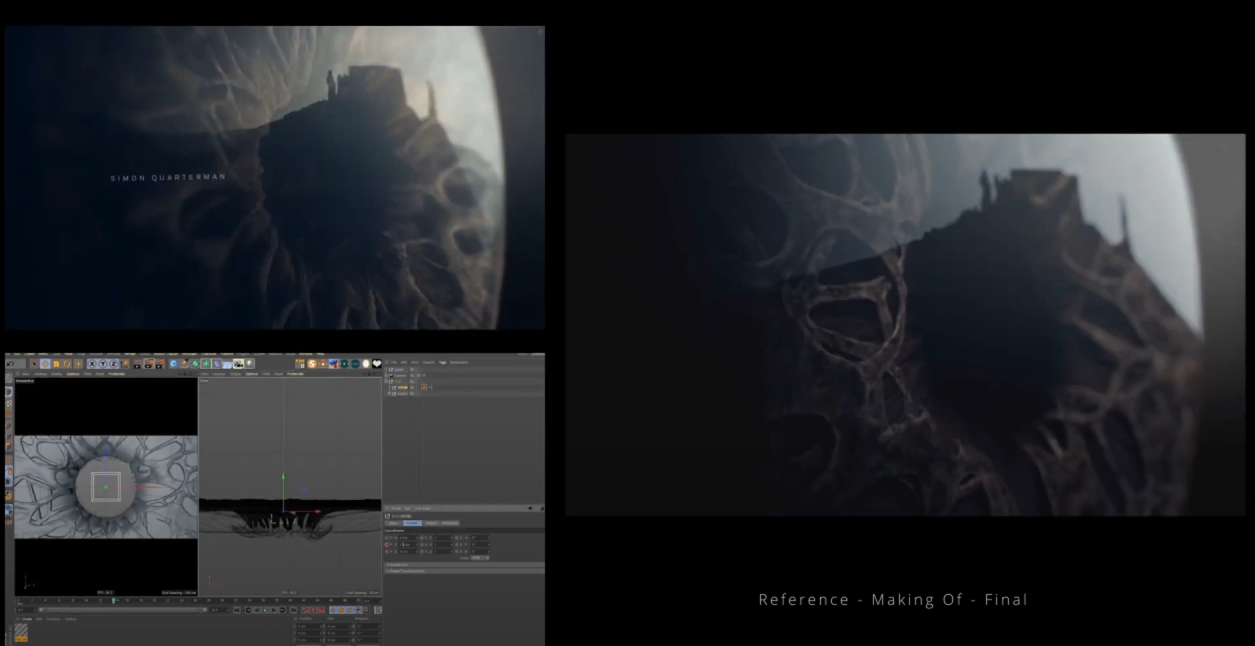Click the white heart plugin icon
This screenshot has width=1255, height=646.
click(x=377, y=364)
